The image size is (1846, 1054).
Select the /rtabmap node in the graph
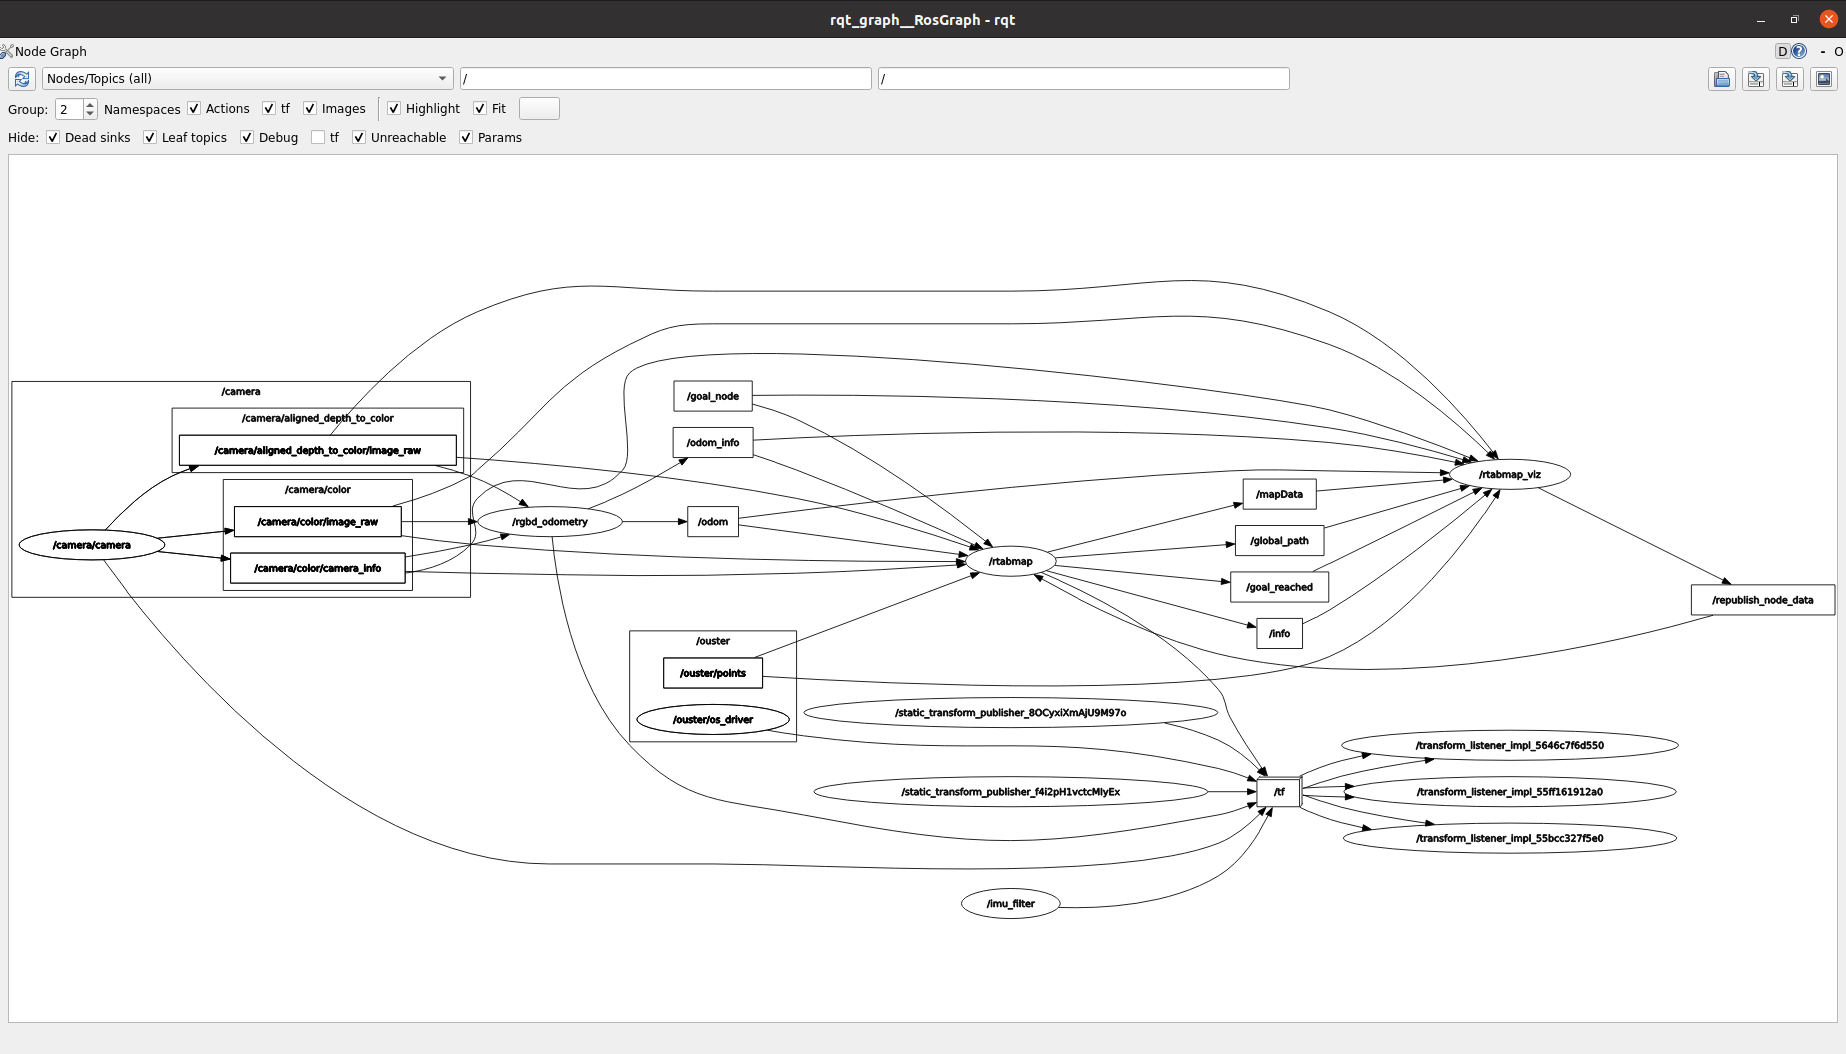[x=1010, y=561]
